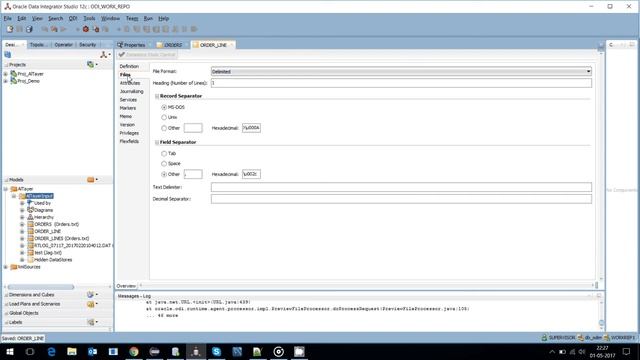Click the Save All toolbar icon
The image size is (640, 360).
coord(29,29)
